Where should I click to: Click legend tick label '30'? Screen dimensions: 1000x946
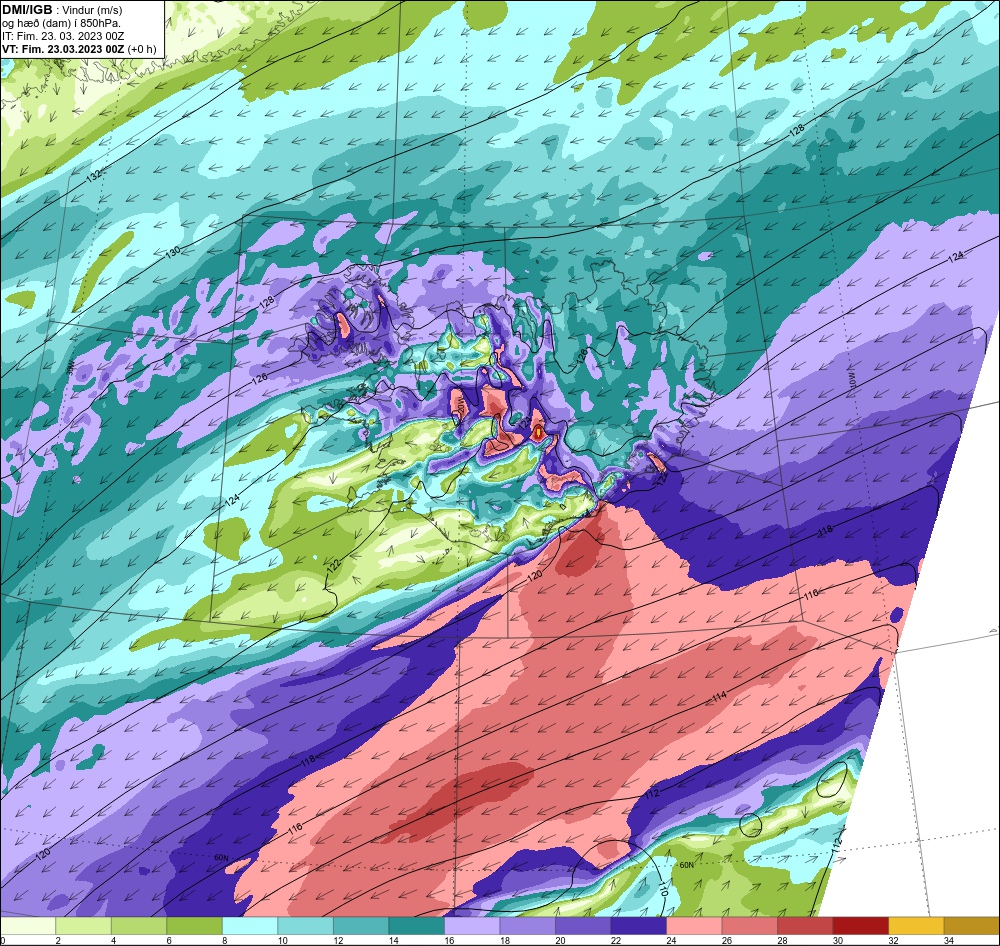pos(837,940)
